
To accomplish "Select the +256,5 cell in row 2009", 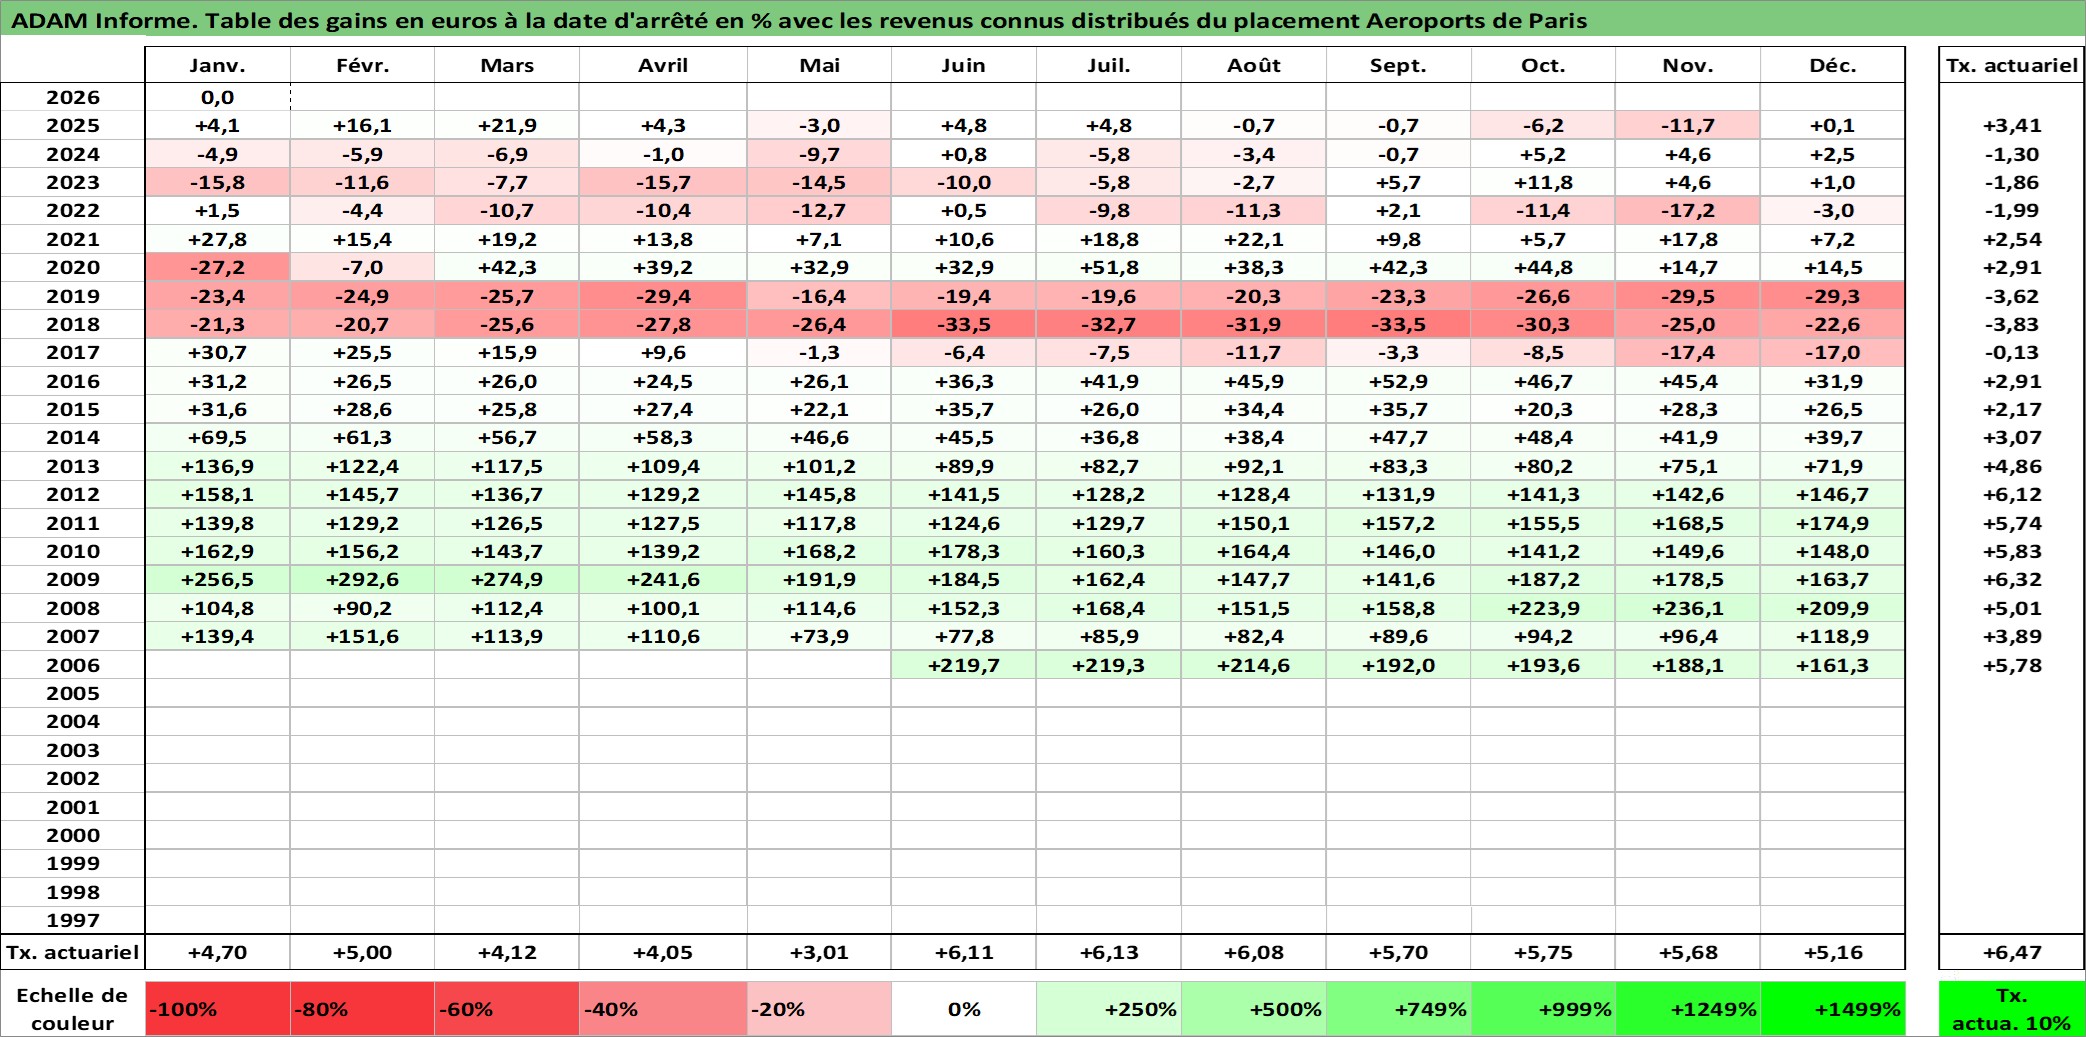I will [x=217, y=579].
